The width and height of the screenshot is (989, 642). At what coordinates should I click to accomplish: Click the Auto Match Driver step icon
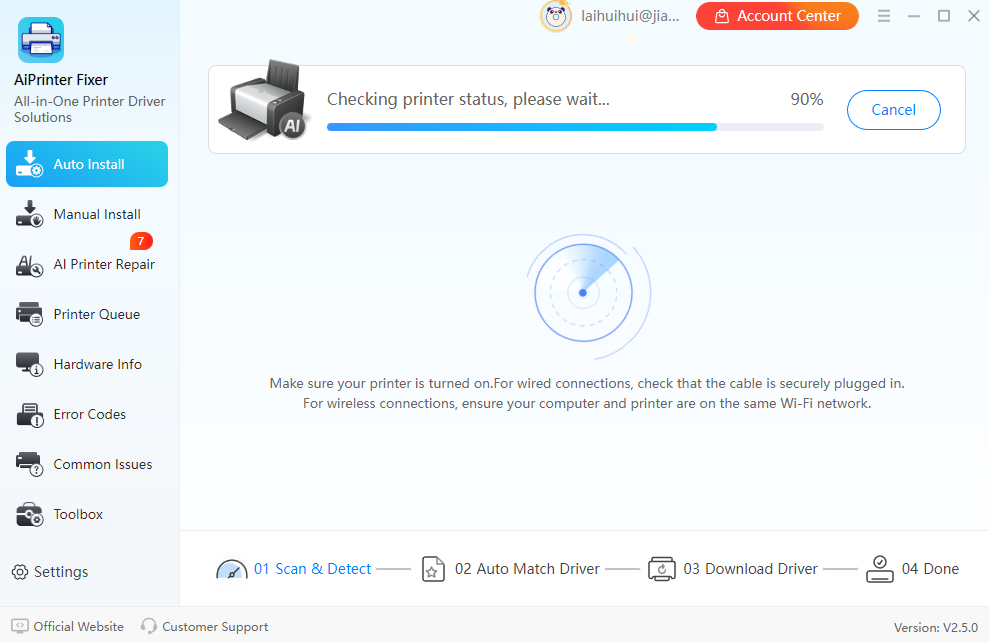(432, 569)
